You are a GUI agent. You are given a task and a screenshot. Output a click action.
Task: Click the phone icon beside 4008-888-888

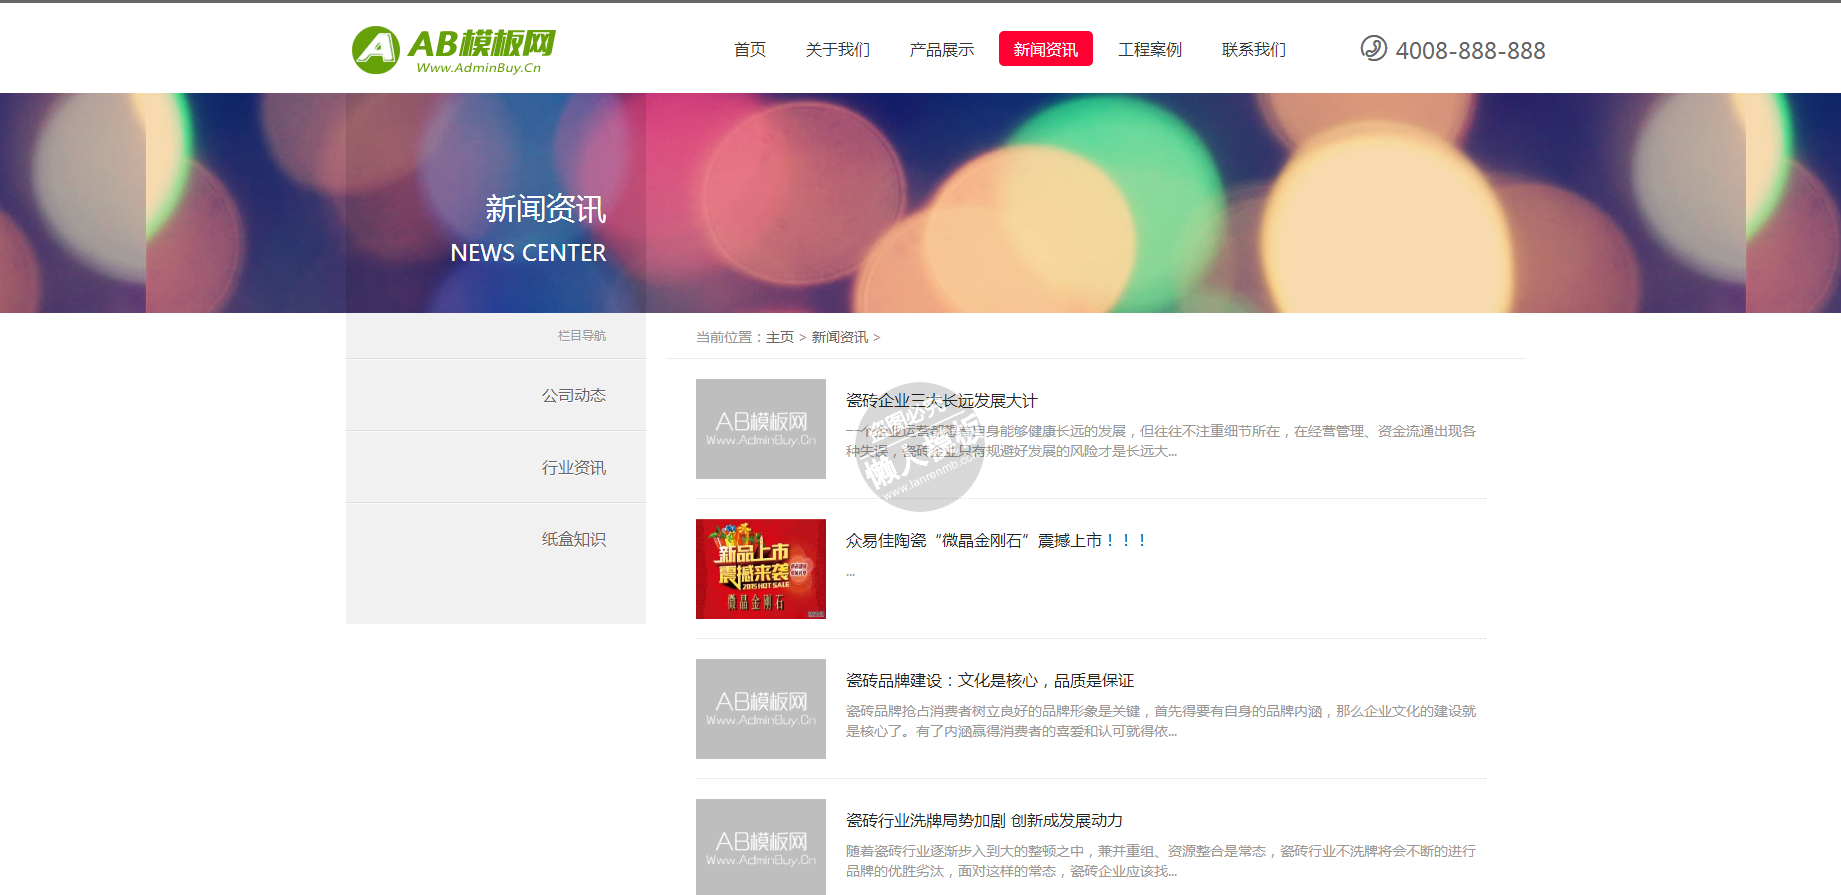(1373, 48)
